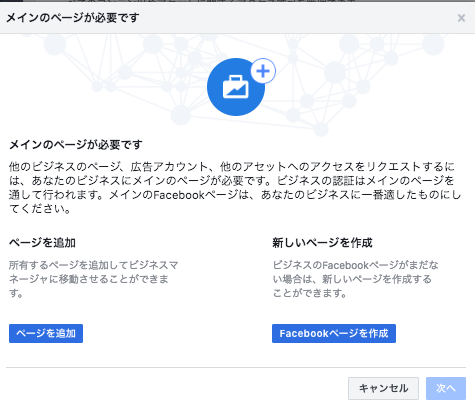Viewport: 475px width, 406px height.
Task: Click the paragraph starting 他のビジネスのページ
Action: (235, 187)
